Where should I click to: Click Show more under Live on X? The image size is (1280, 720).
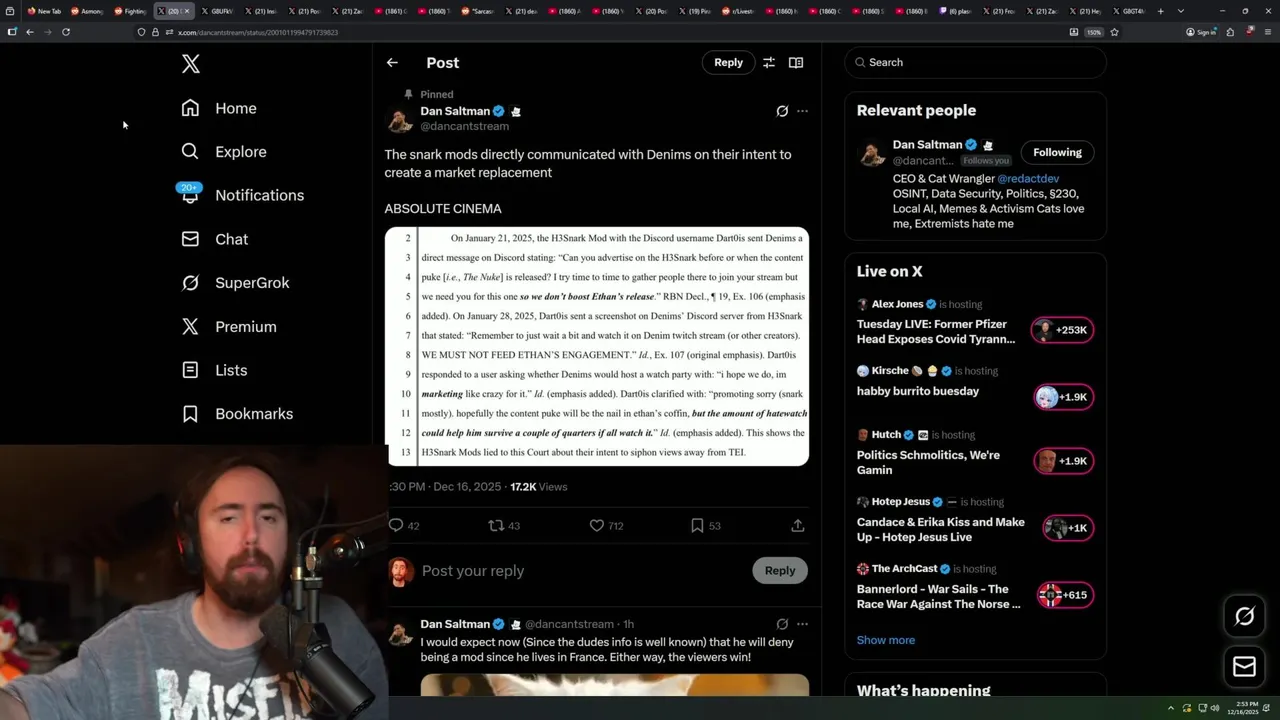885,640
